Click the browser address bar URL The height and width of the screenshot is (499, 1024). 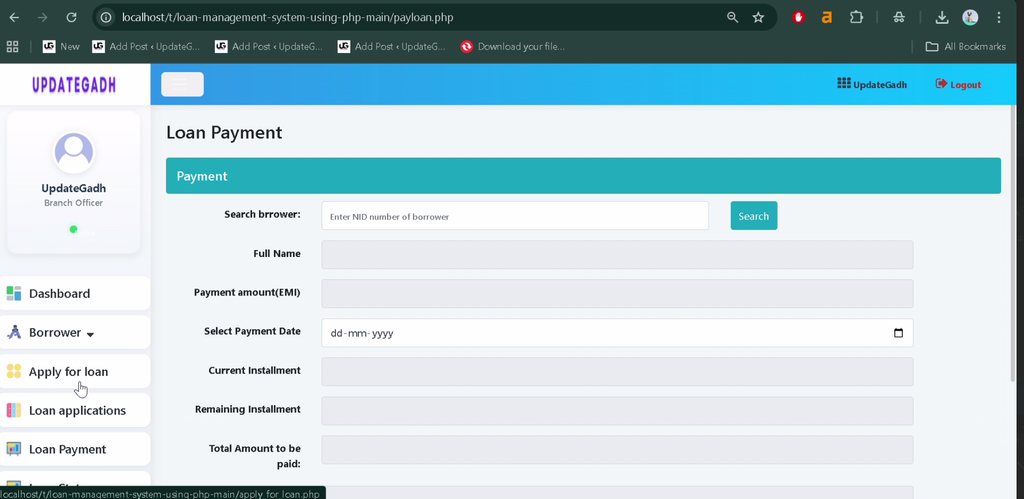287,18
